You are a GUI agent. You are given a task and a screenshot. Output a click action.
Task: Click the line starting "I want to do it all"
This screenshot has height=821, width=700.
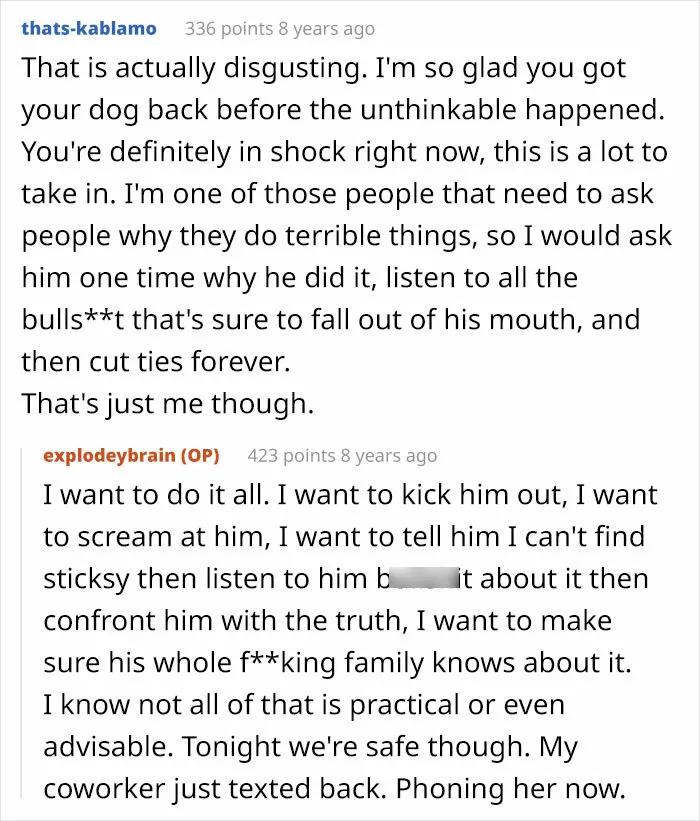tap(350, 495)
